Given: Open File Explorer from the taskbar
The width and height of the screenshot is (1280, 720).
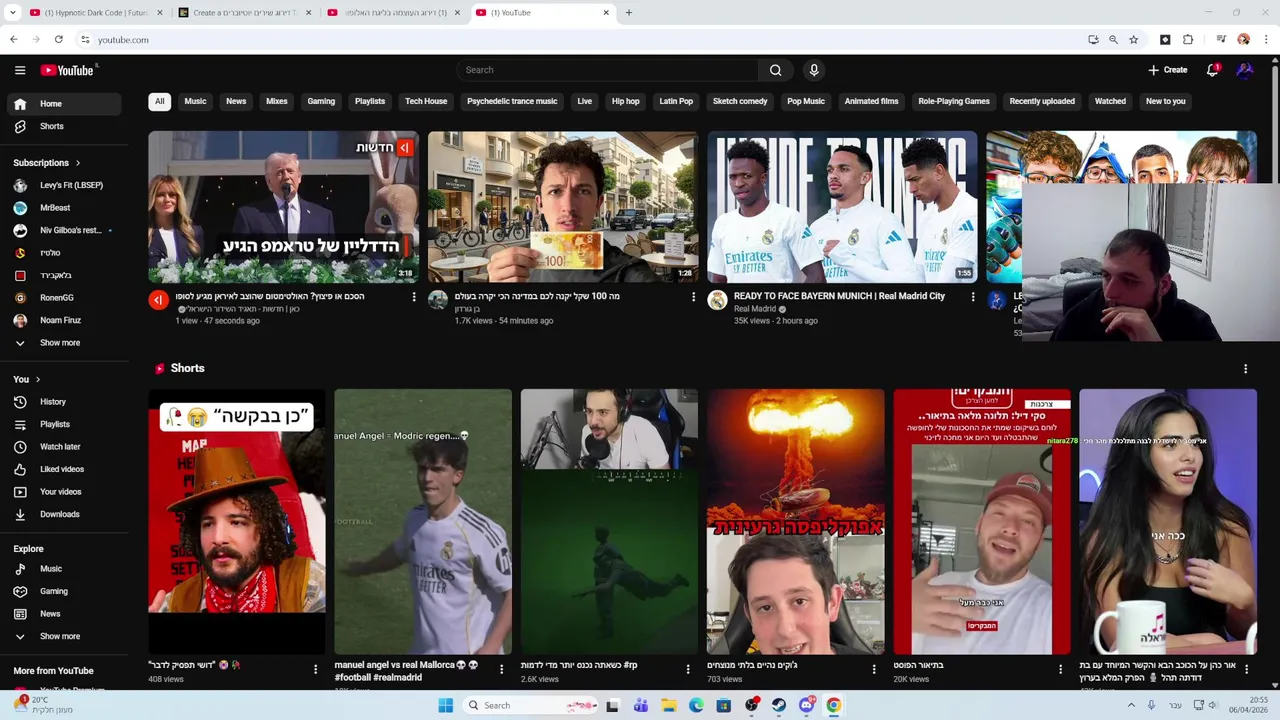Looking at the screenshot, I should [x=669, y=705].
